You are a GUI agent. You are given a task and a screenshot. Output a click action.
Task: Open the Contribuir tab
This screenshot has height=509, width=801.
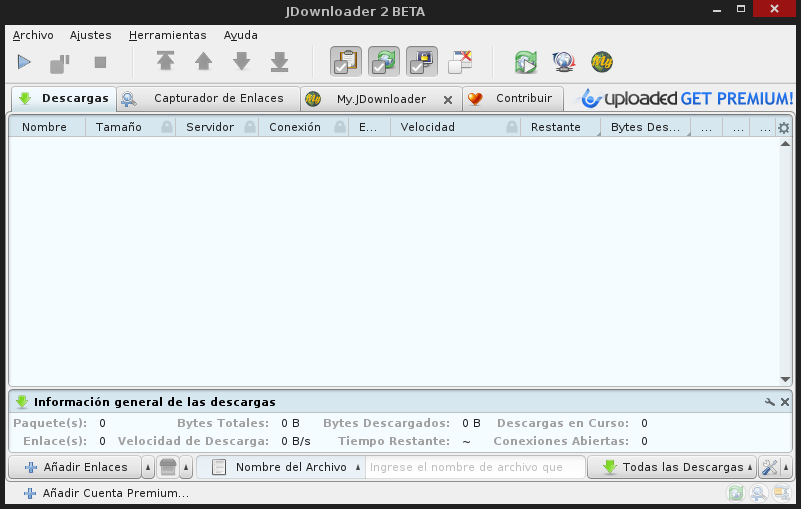point(513,99)
